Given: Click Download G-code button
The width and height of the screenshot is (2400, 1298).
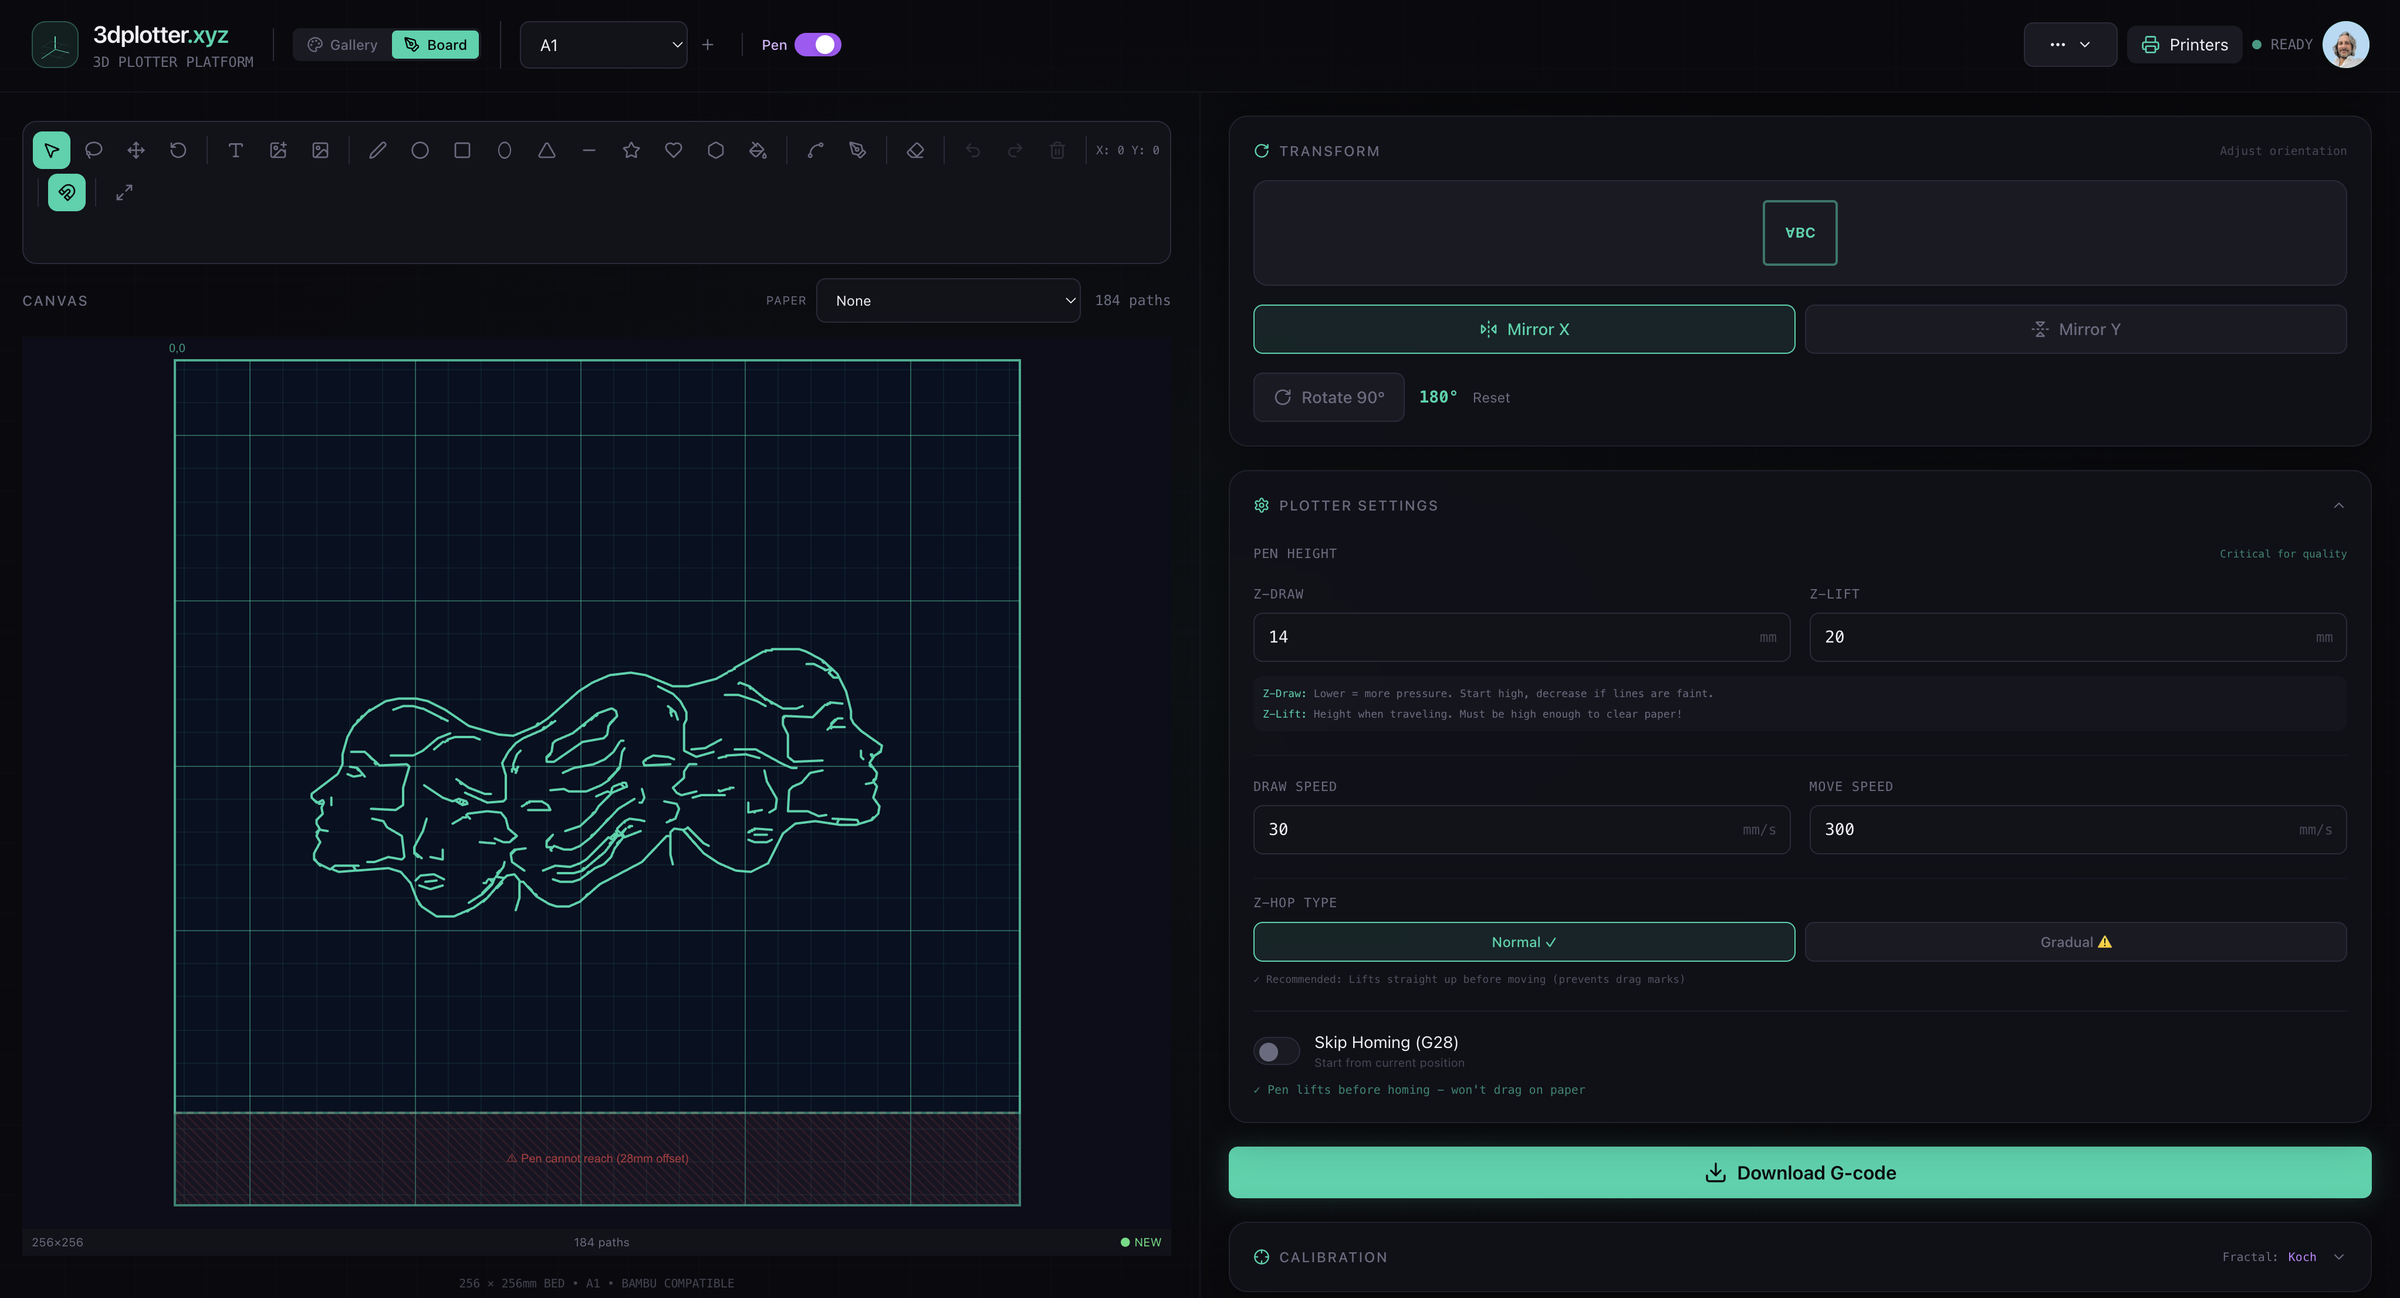Looking at the screenshot, I should 1800,1173.
